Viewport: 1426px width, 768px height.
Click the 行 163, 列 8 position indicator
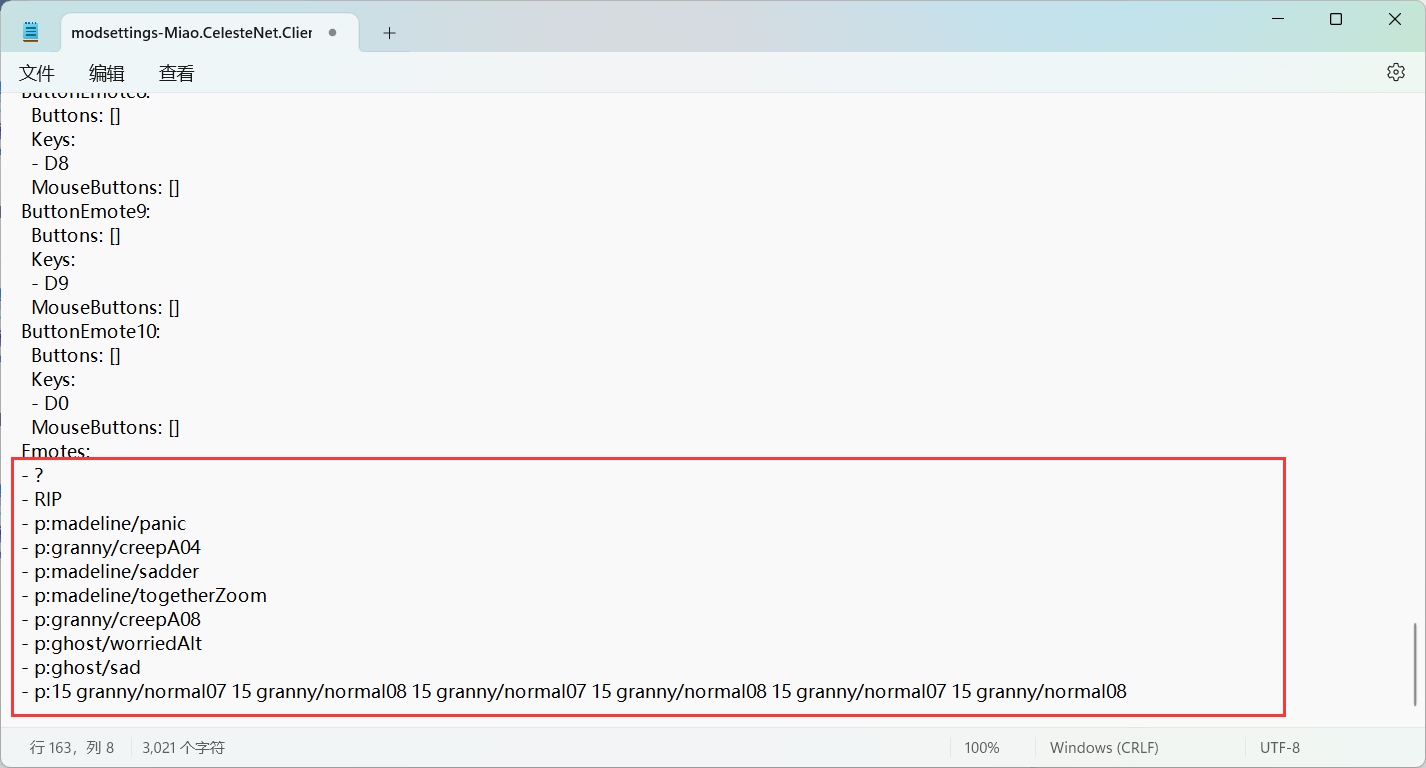(72, 748)
